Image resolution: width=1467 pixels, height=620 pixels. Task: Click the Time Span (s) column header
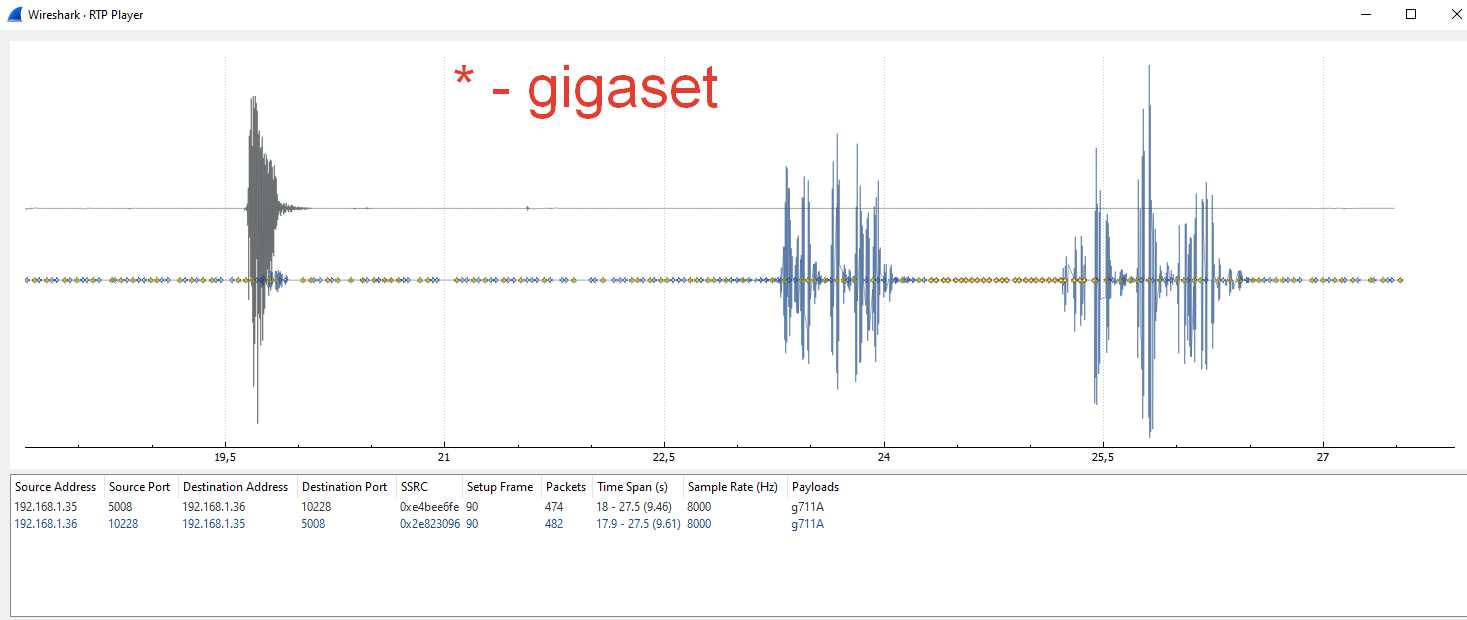(x=632, y=487)
